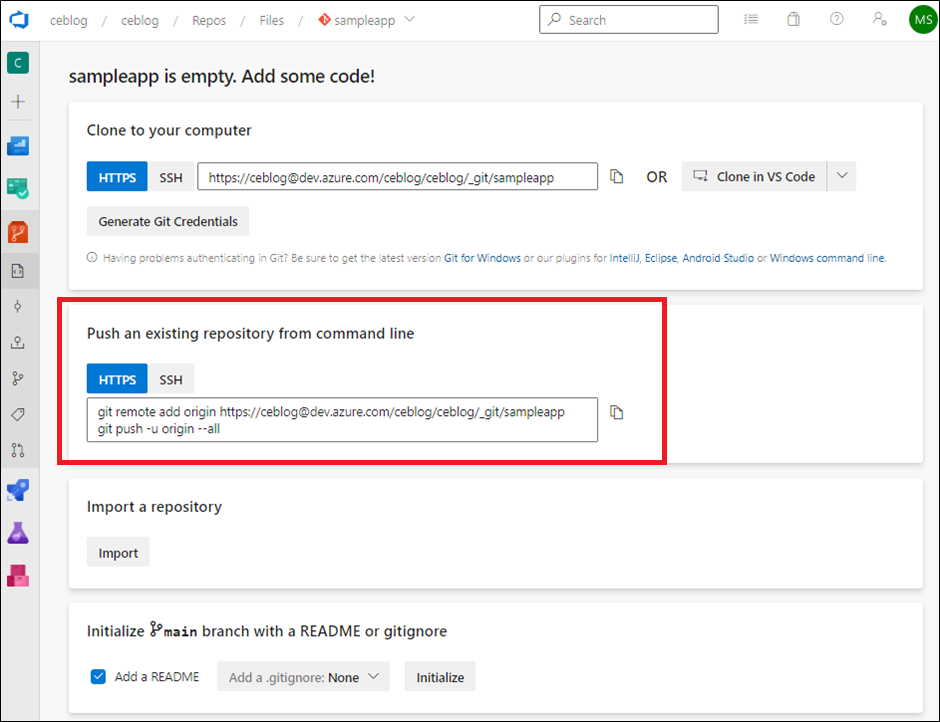The image size is (940, 722).
Task: Click the Import button
Action: [x=118, y=552]
